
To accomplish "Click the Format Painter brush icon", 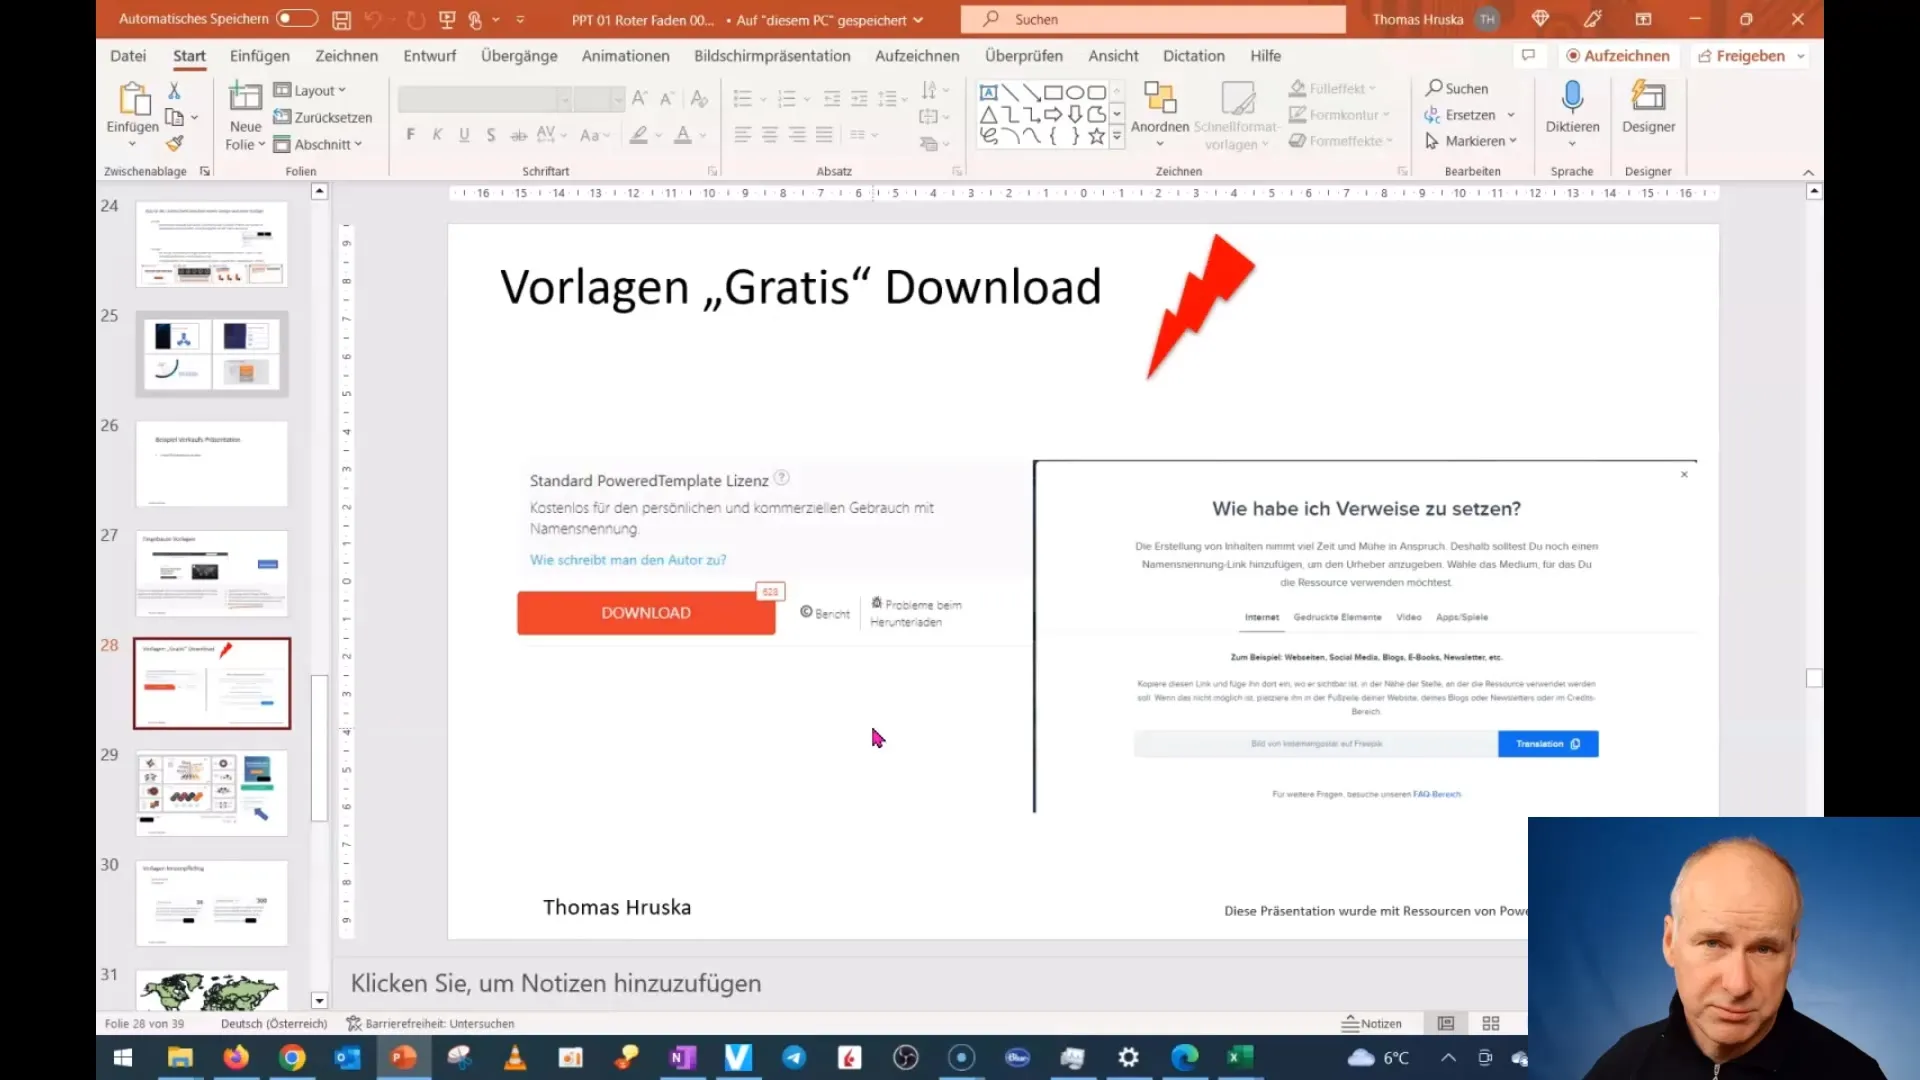I will tap(175, 144).
